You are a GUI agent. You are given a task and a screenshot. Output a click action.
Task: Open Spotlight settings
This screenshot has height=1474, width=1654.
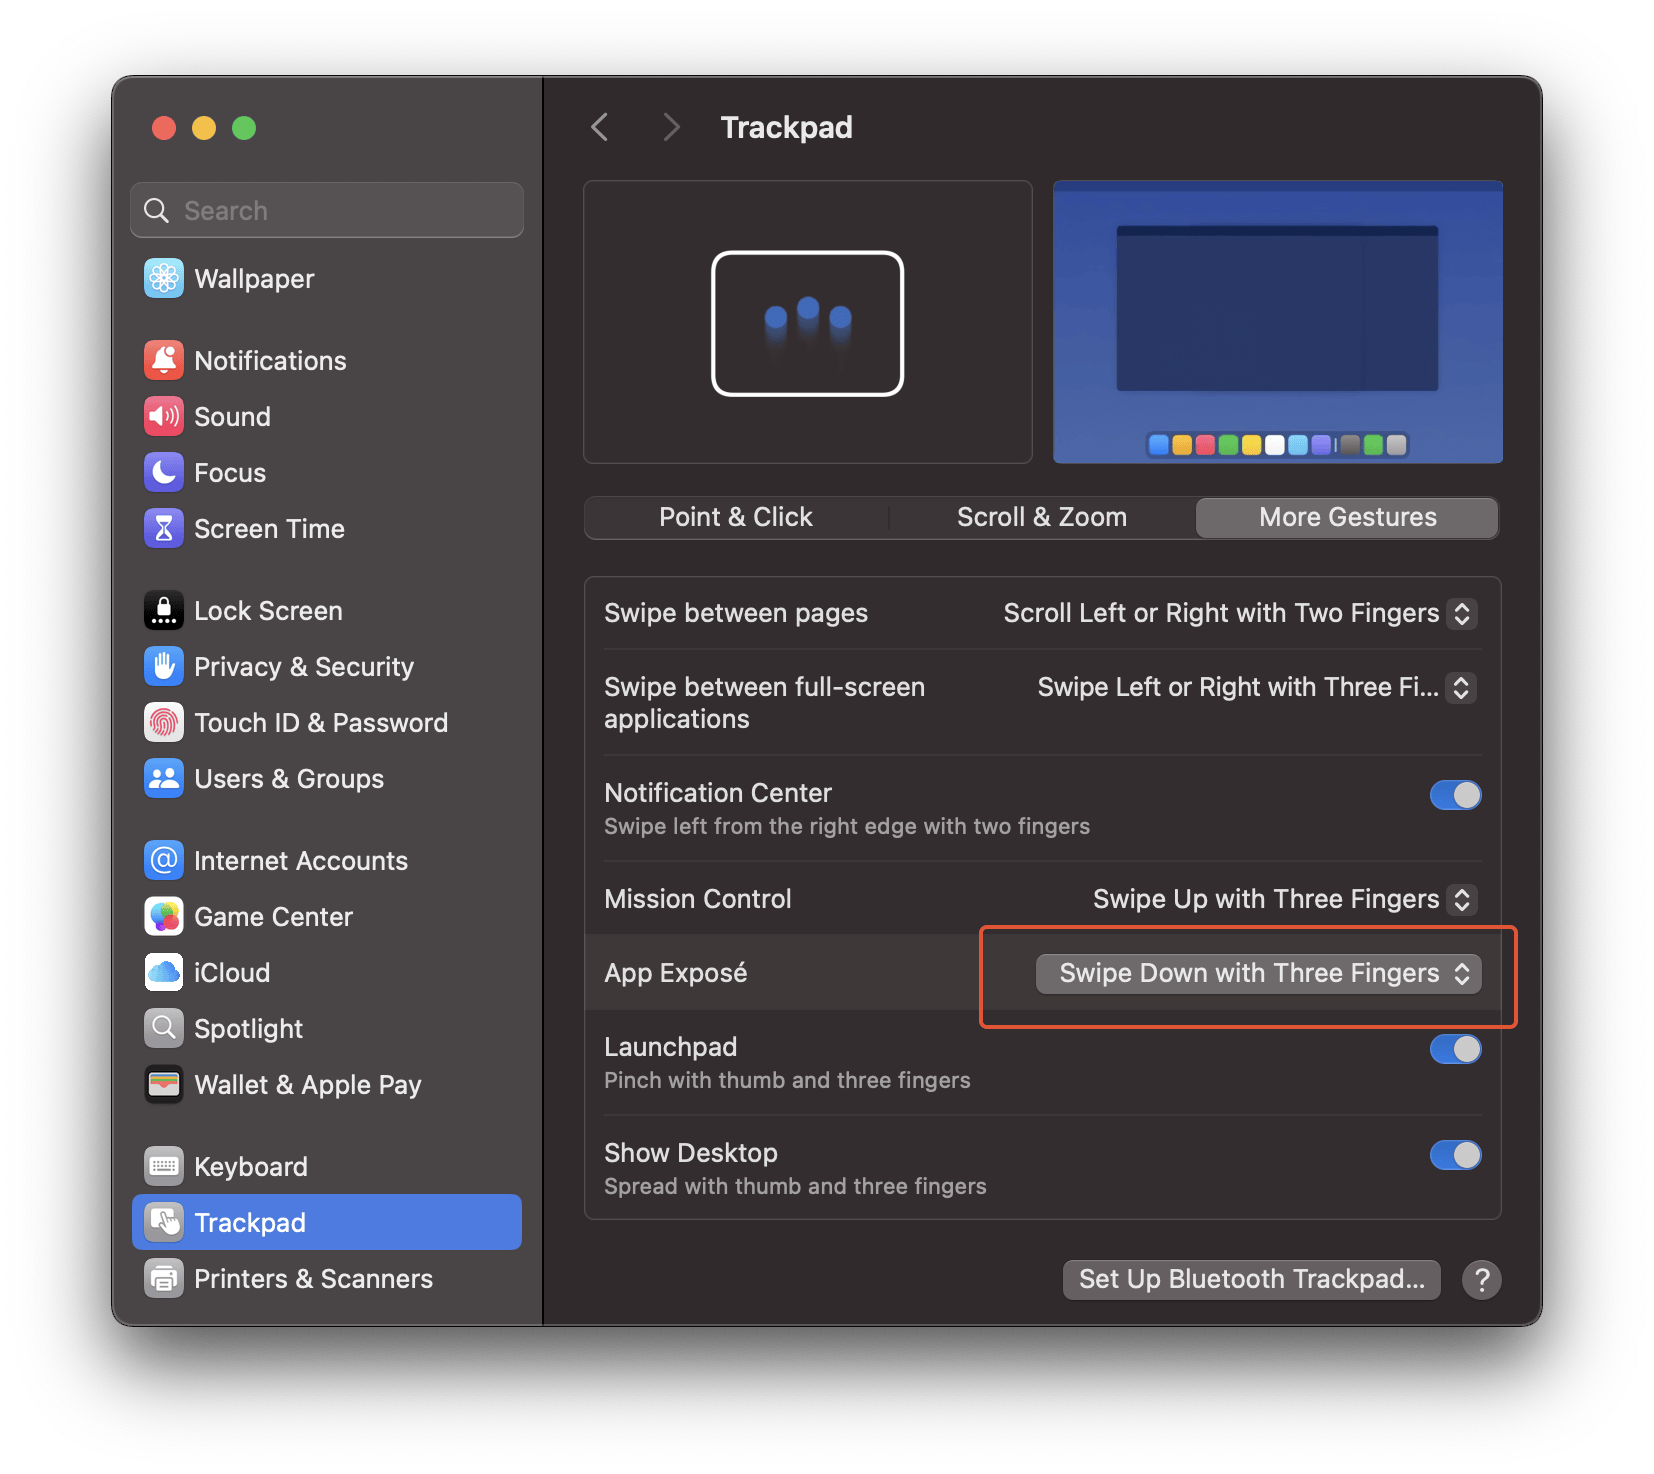click(x=248, y=1027)
